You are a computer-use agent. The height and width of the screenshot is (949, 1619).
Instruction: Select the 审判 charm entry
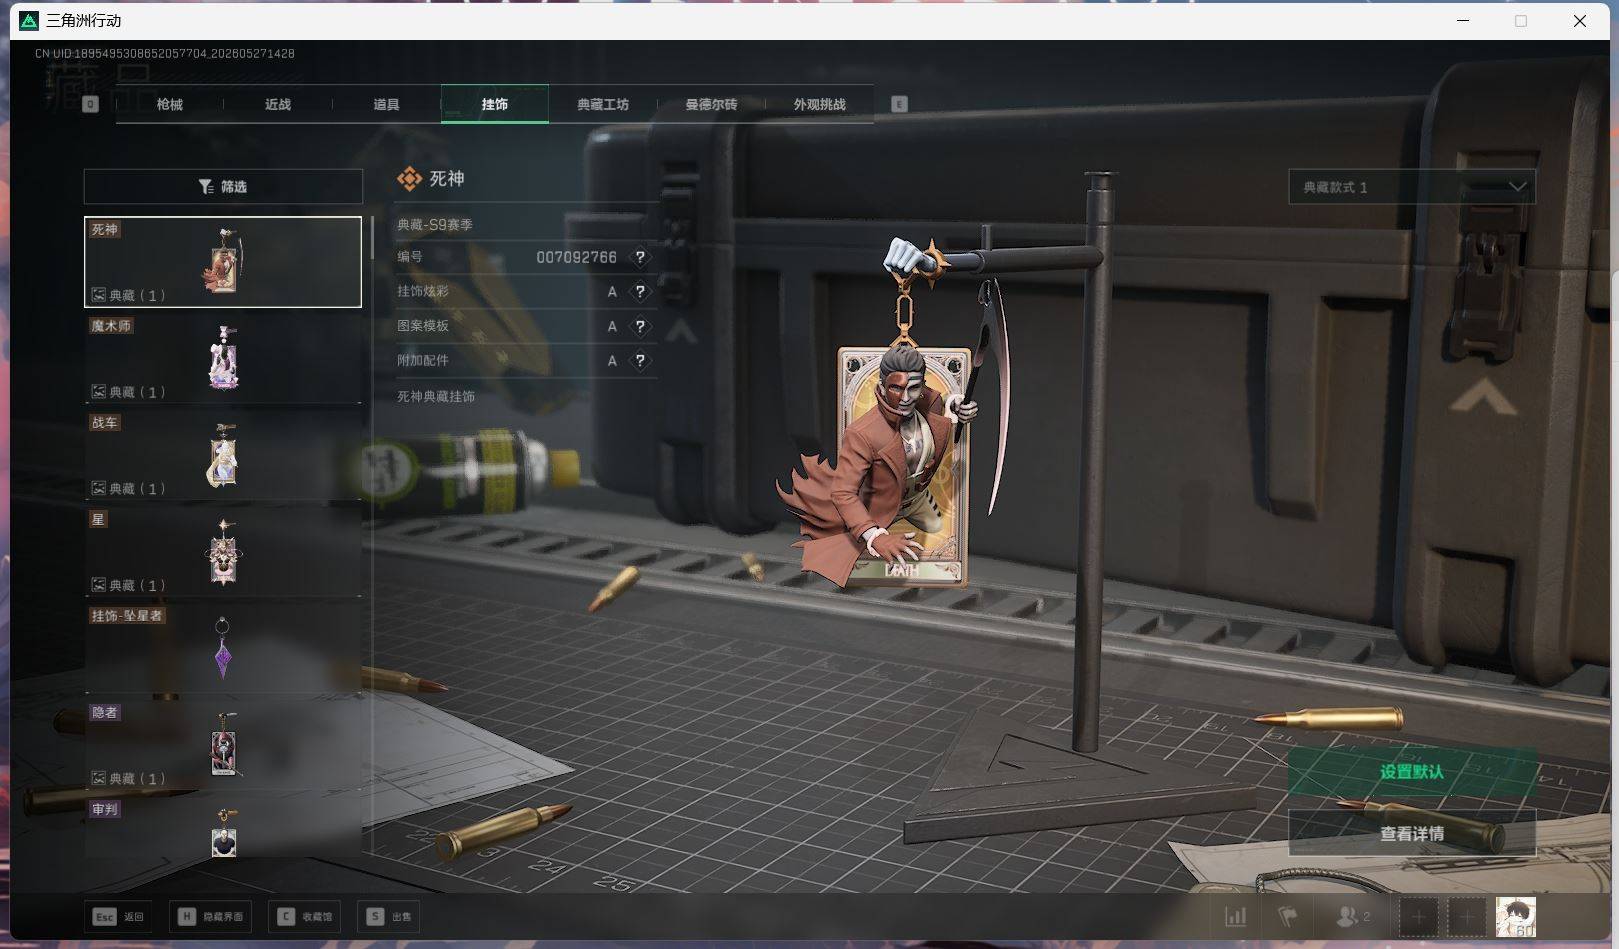pos(223,827)
